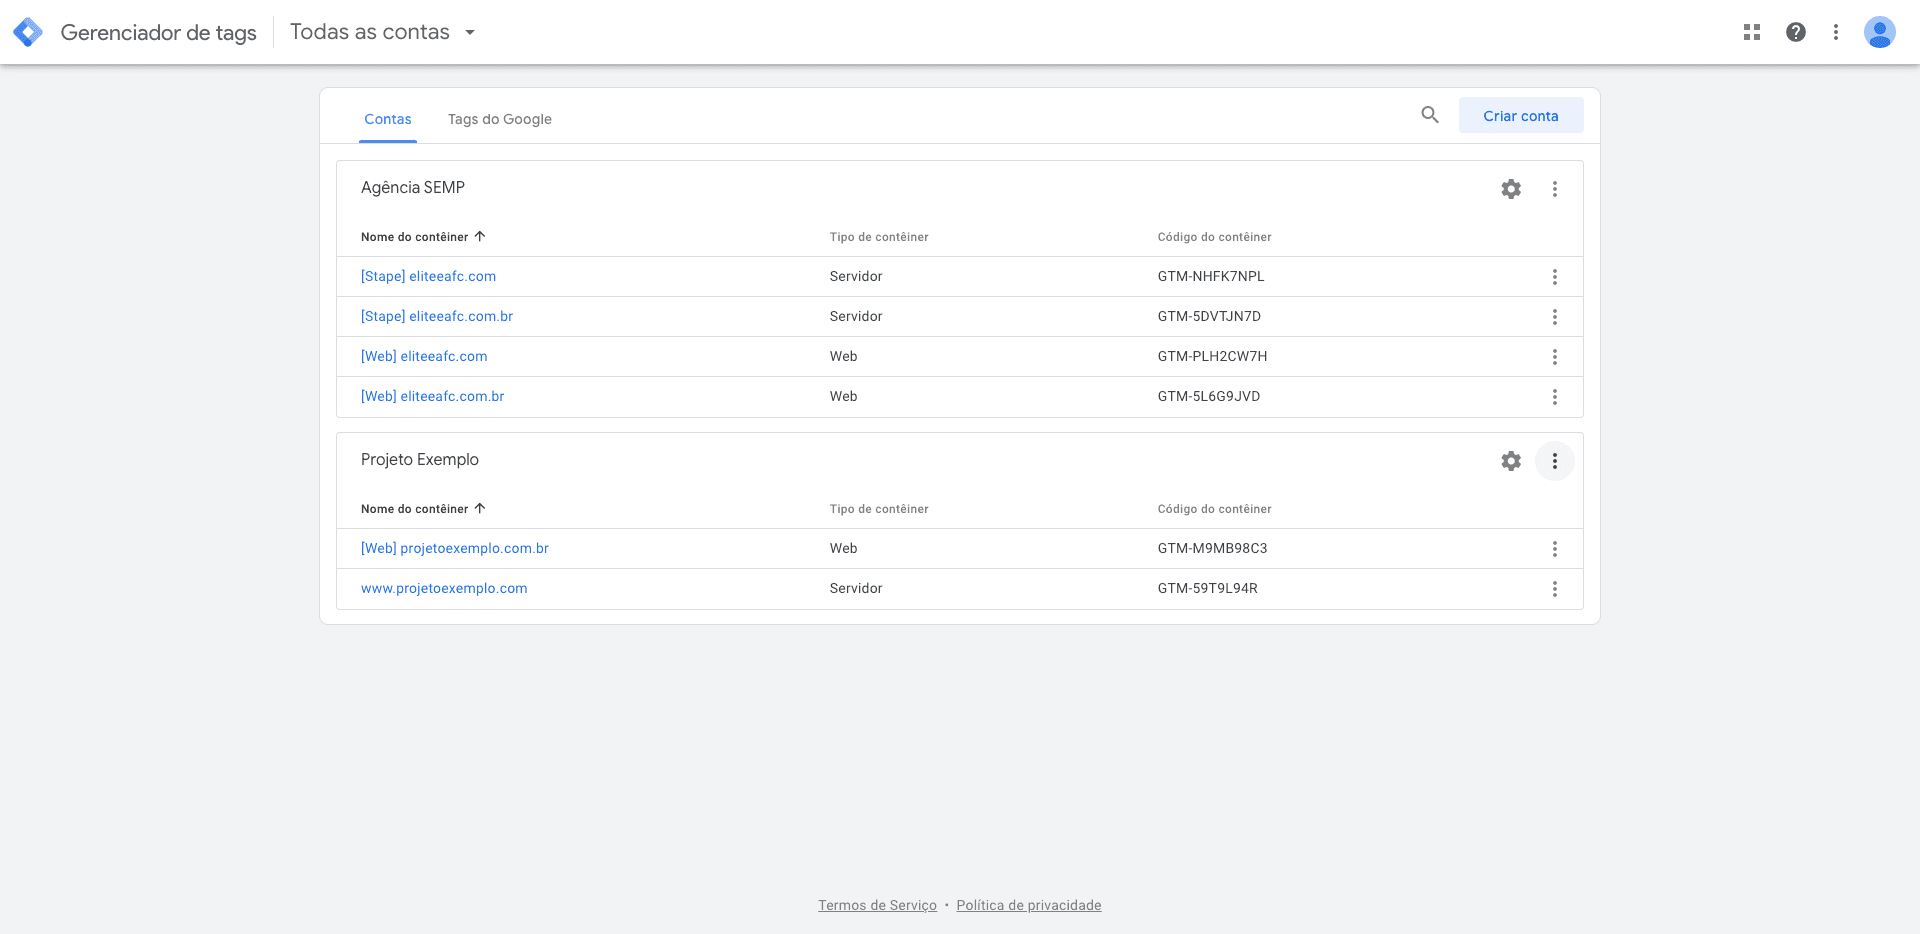This screenshot has height=934, width=1920.
Task: Open row menu for GTM-M9MB98C3 container
Action: pyautogui.click(x=1555, y=549)
